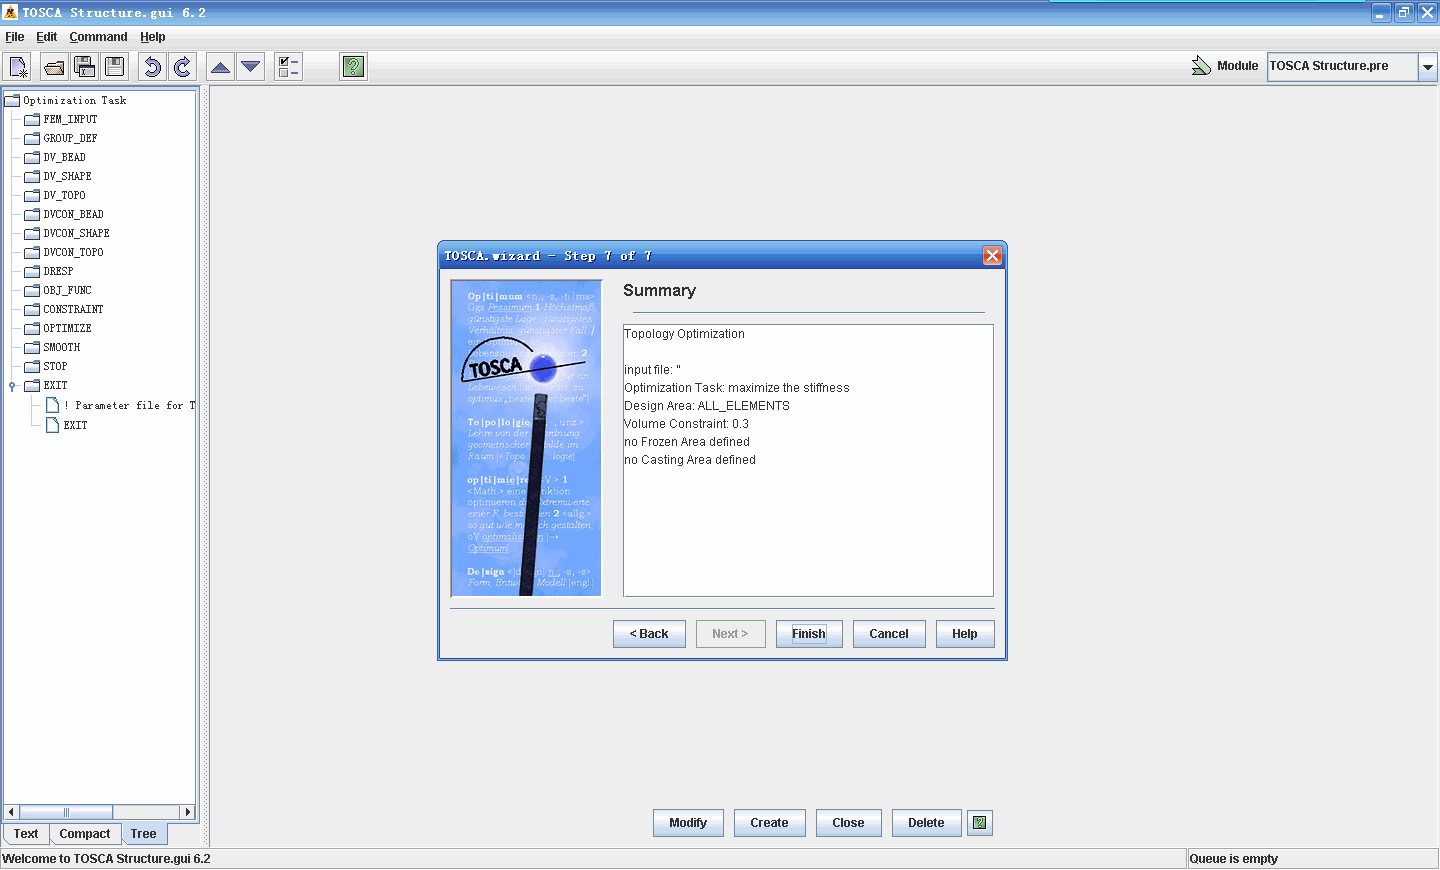1440x870 pixels.
Task: Open the Edit menu
Action: coord(47,37)
